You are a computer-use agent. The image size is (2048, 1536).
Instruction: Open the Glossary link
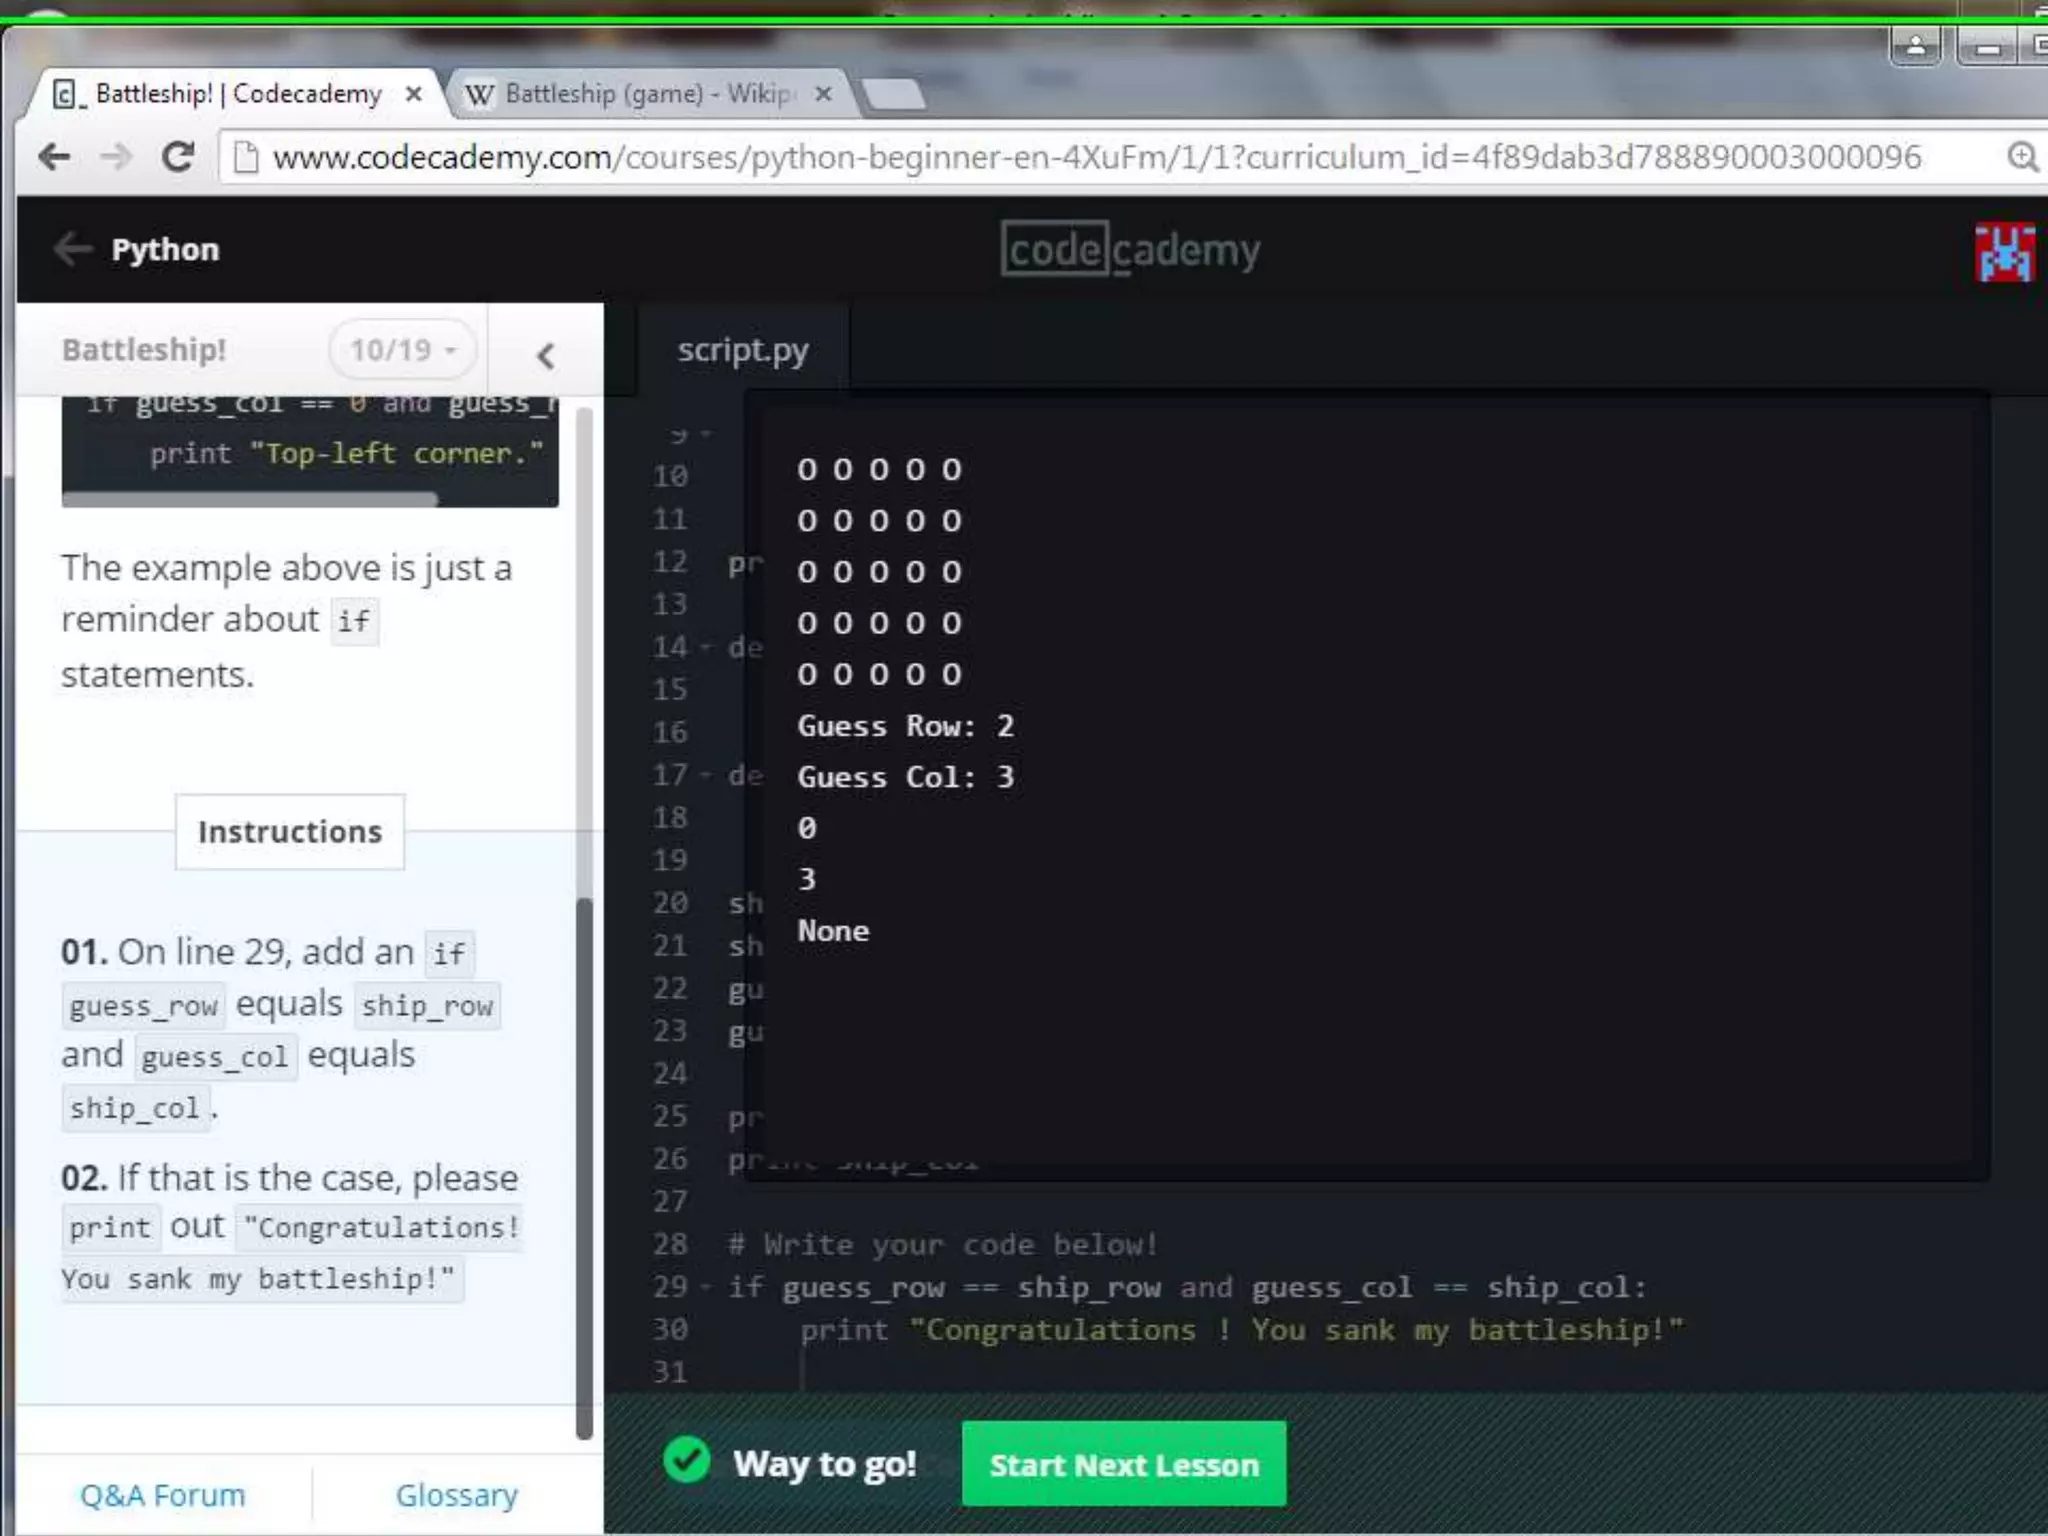[x=456, y=1495]
